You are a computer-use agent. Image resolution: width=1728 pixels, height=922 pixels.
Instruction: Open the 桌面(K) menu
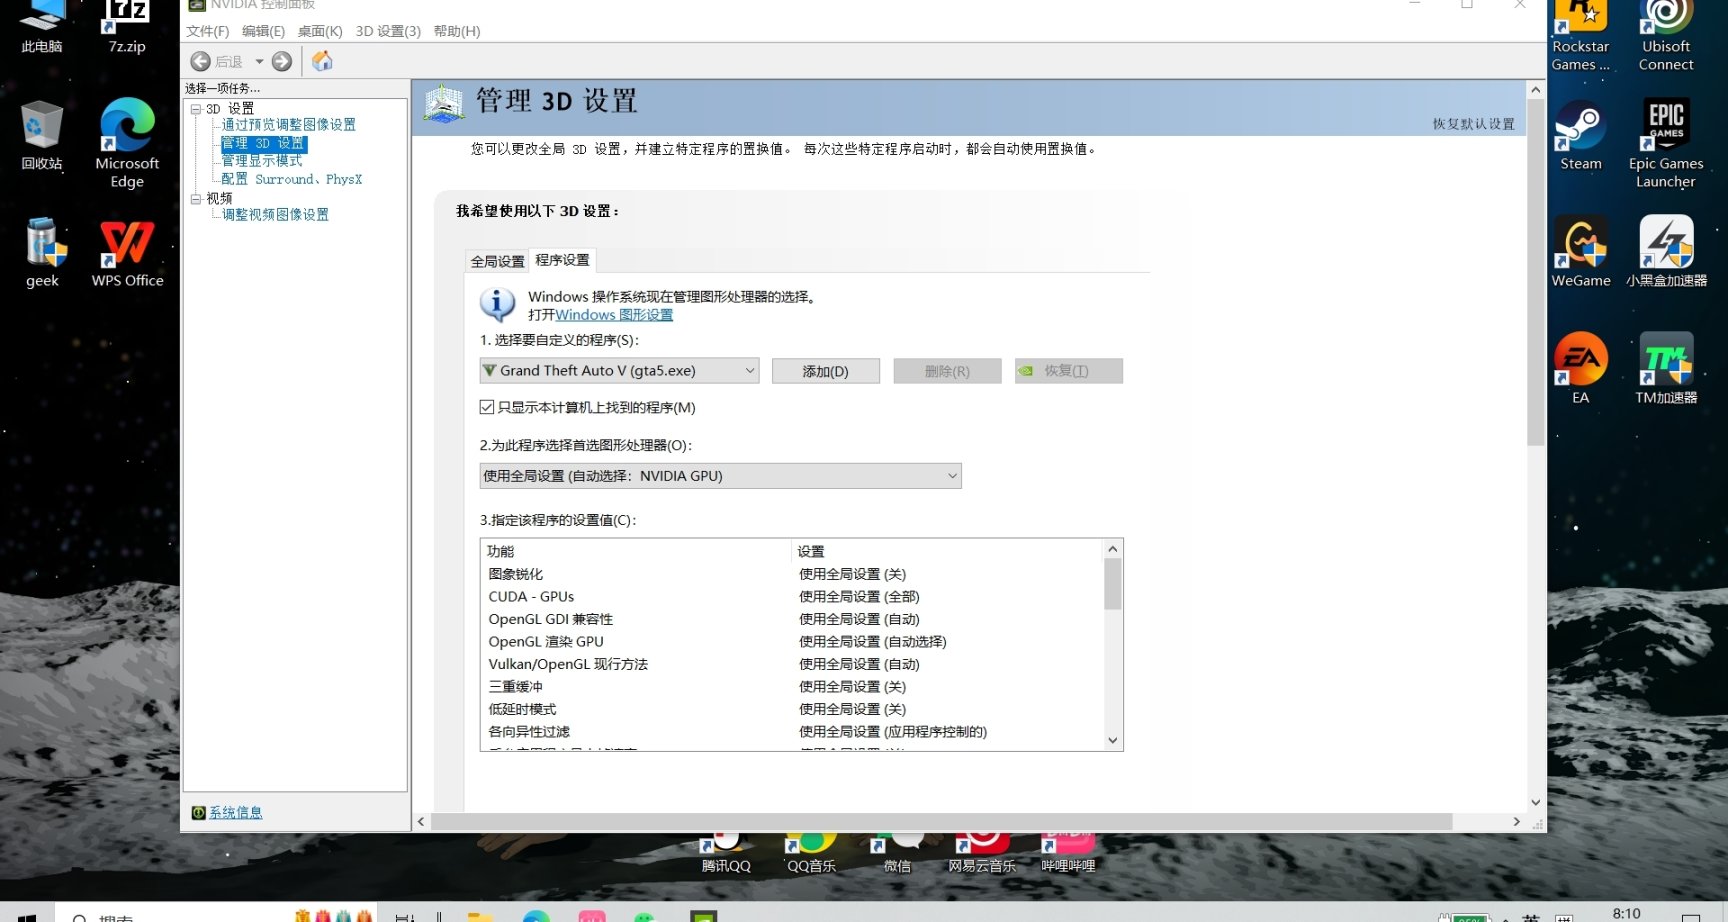click(320, 31)
